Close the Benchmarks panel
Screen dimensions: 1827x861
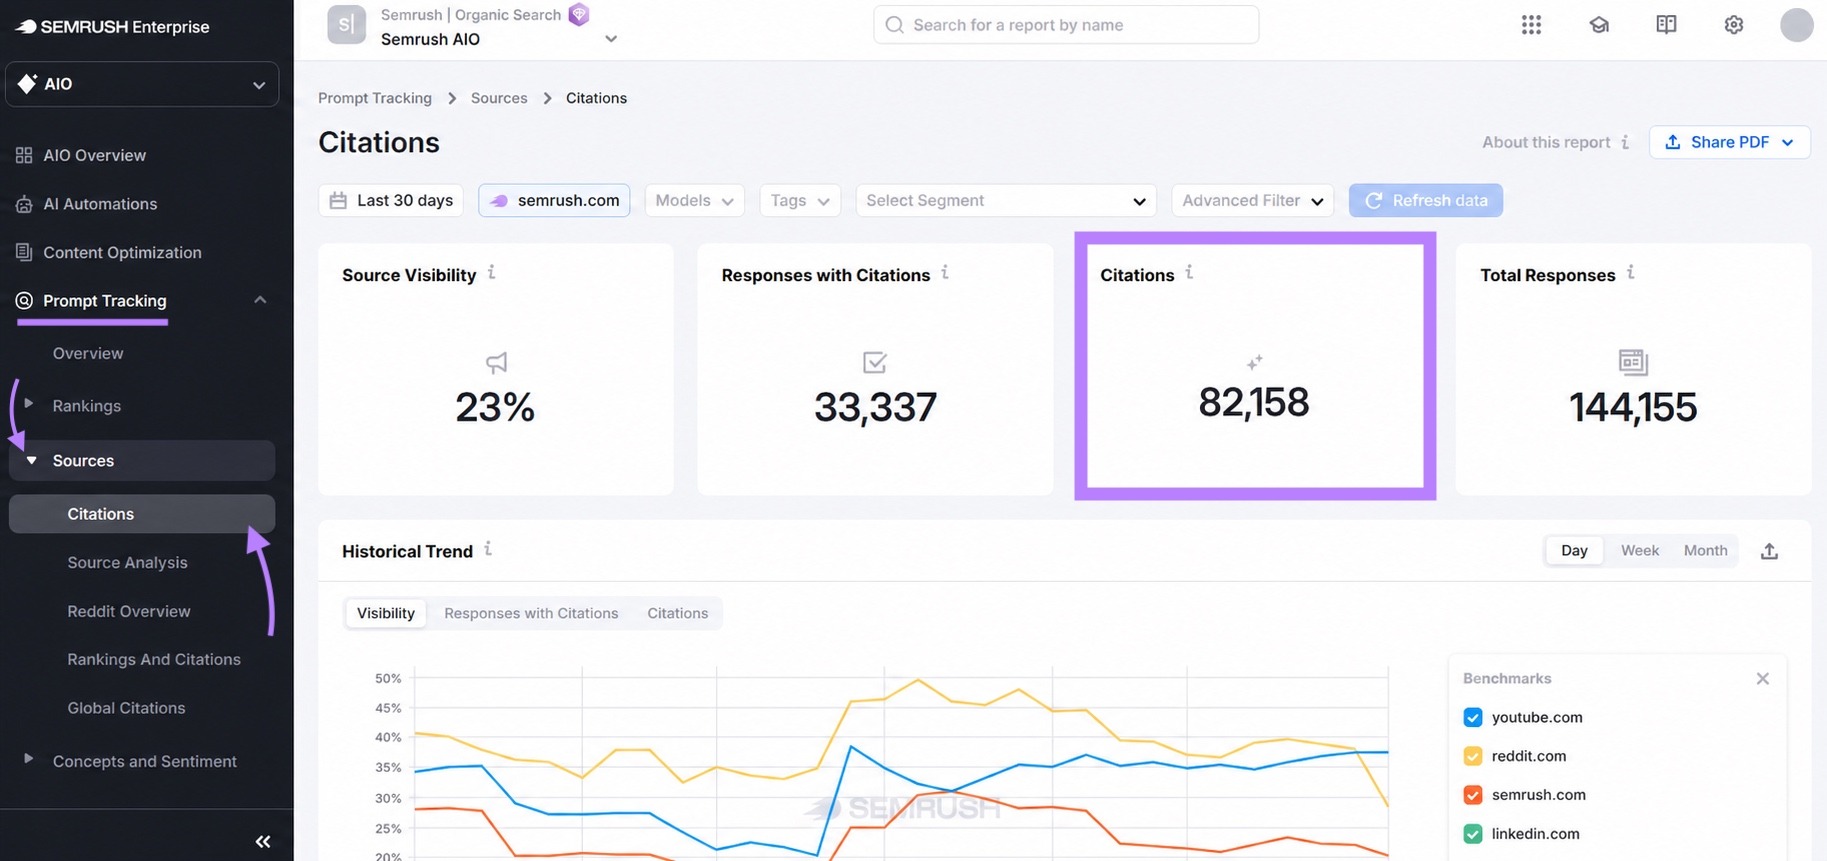[1763, 679]
